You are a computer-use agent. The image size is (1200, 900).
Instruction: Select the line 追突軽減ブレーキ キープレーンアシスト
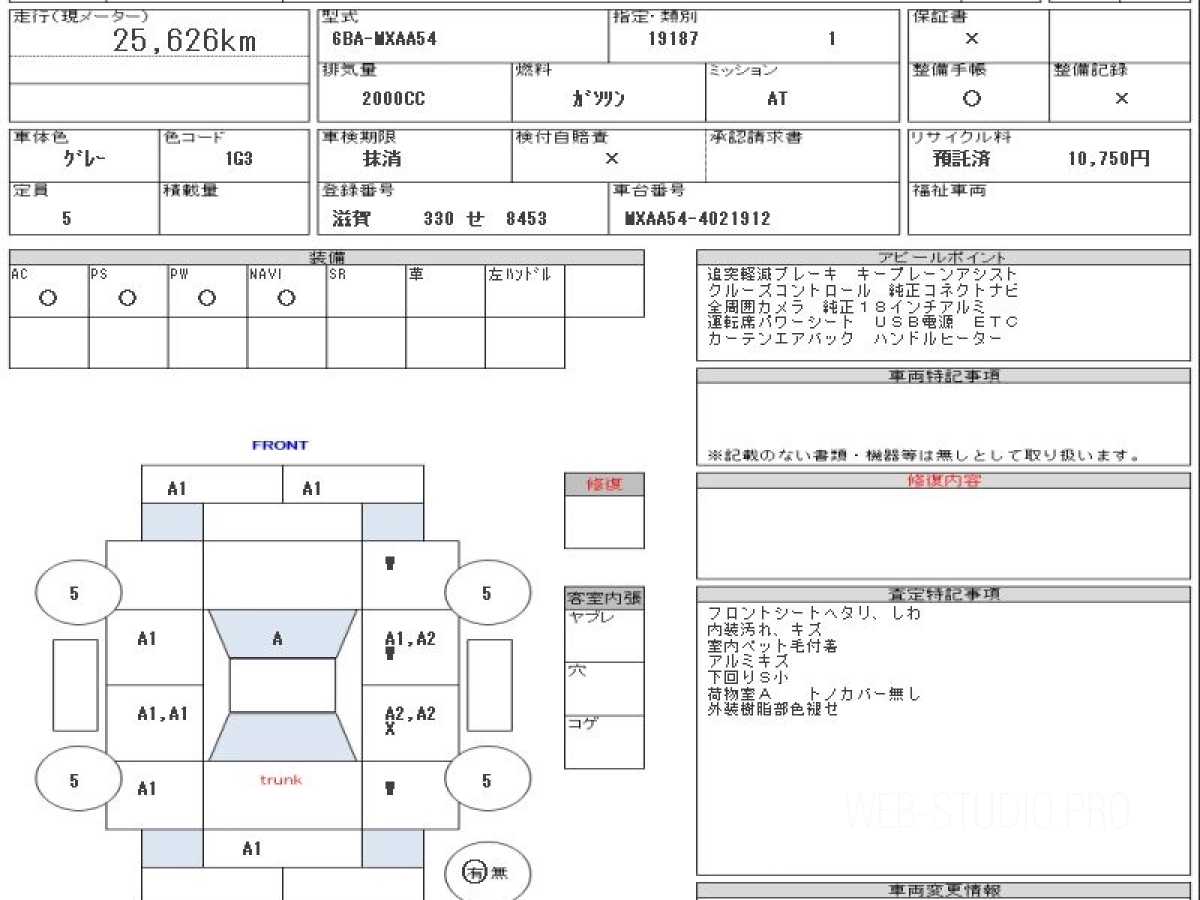coord(863,274)
